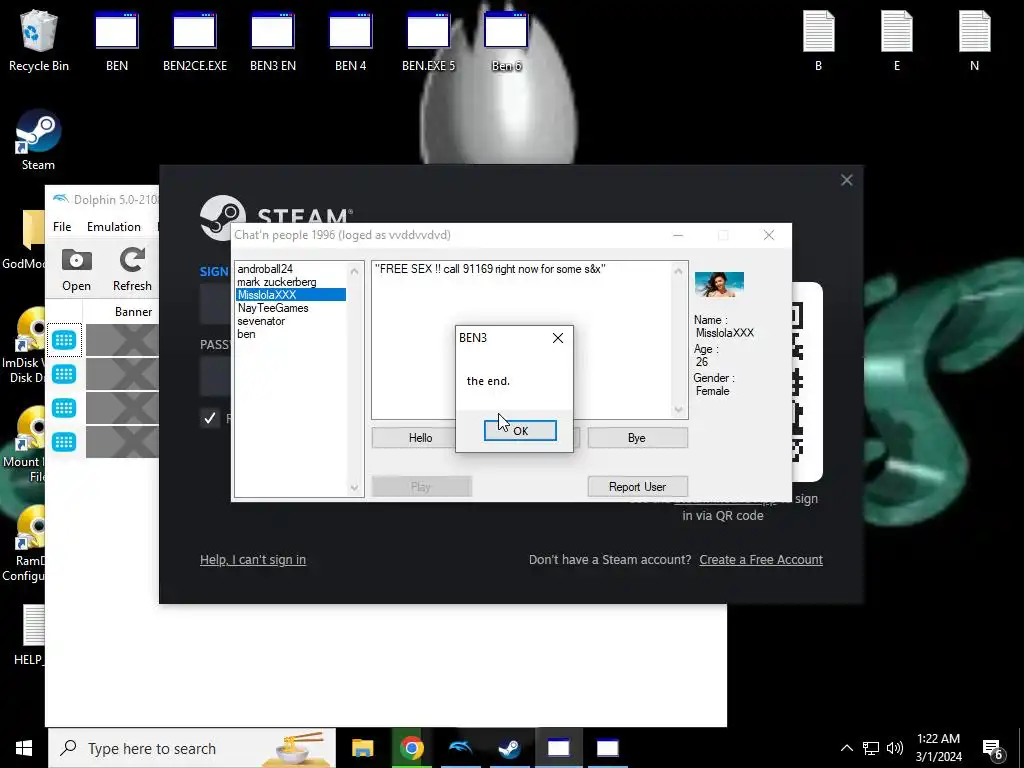Click the Banner column header in Dolphin
Screen dimensions: 1024x768
tap(133, 312)
